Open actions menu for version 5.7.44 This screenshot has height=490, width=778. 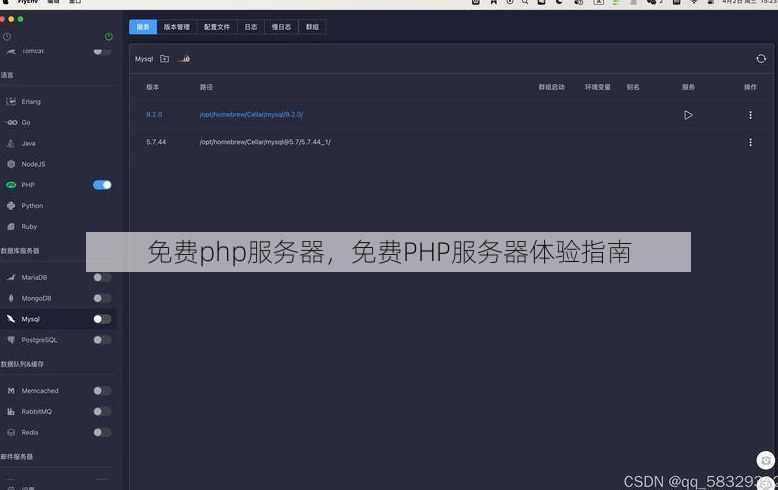[x=750, y=142]
